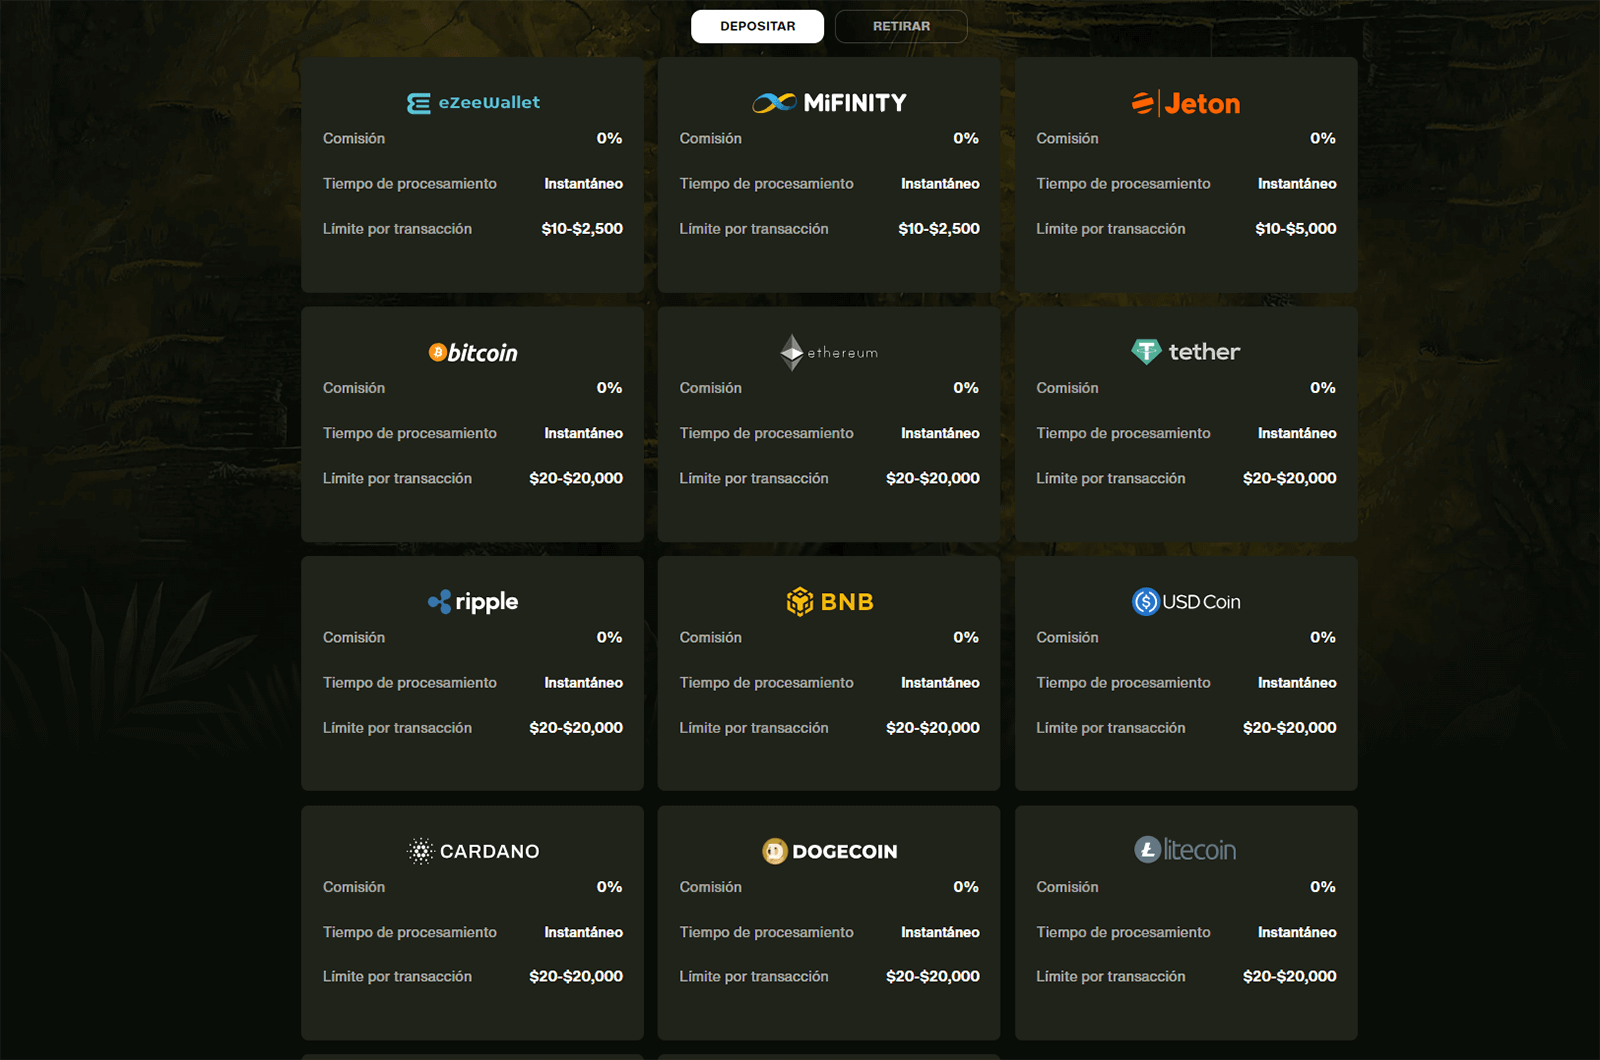Screen dimensions: 1600x1060
Task: Click Instantáneo in the tether card
Action: [1297, 433]
